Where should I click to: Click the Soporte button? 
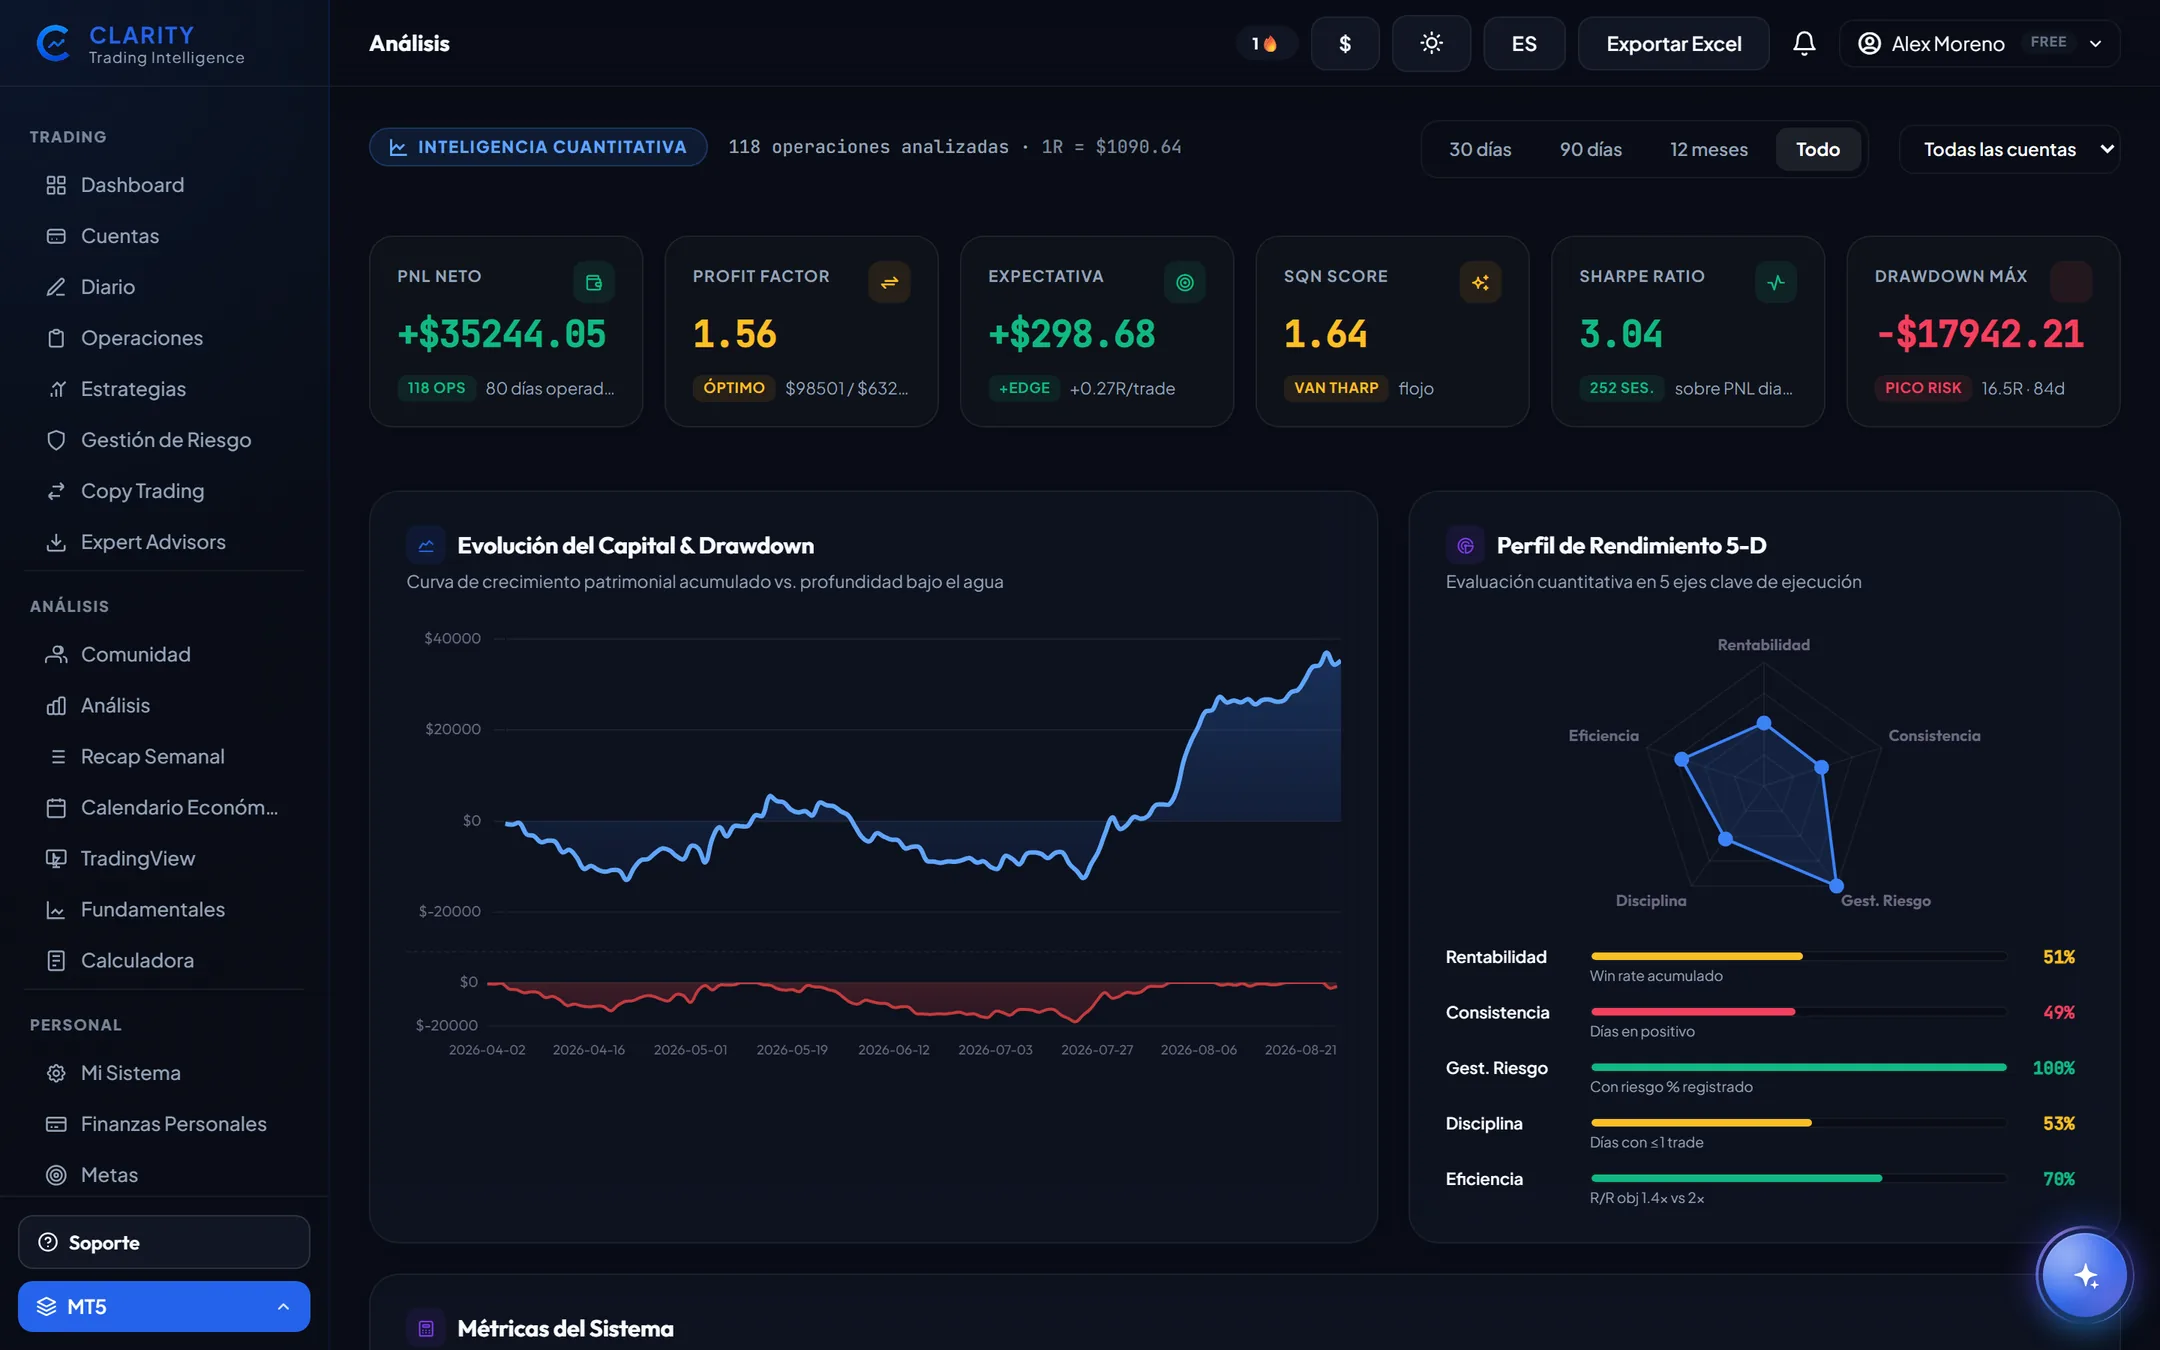[164, 1242]
